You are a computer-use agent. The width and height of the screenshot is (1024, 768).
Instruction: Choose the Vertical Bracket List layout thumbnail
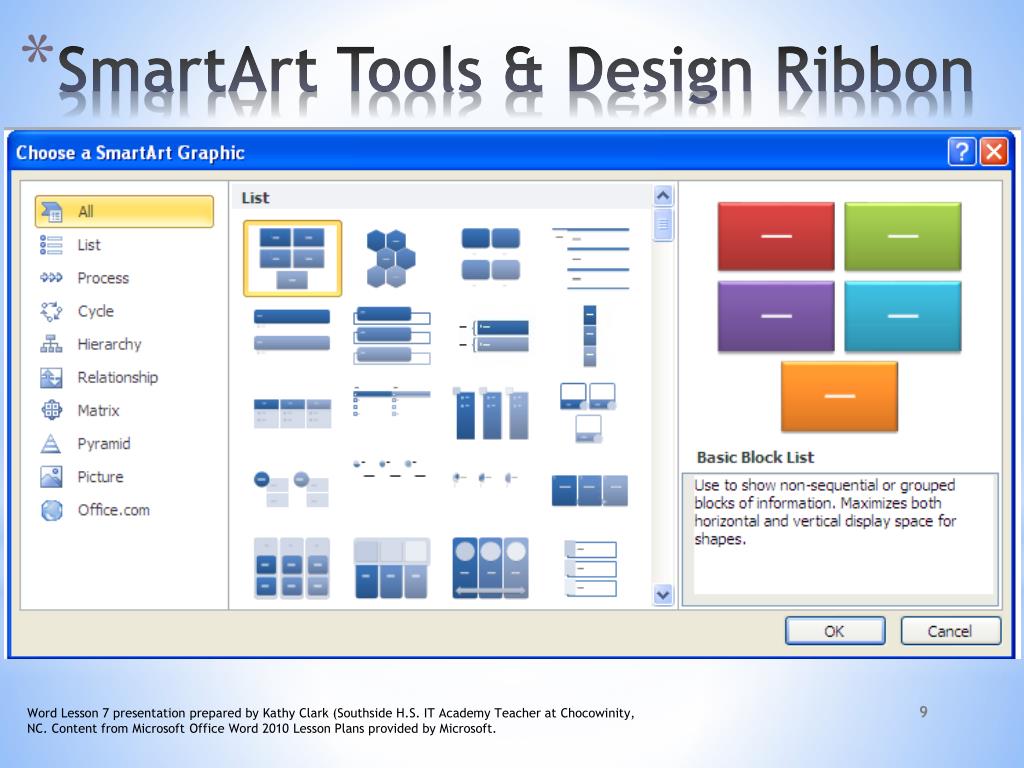click(x=494, y=336)
